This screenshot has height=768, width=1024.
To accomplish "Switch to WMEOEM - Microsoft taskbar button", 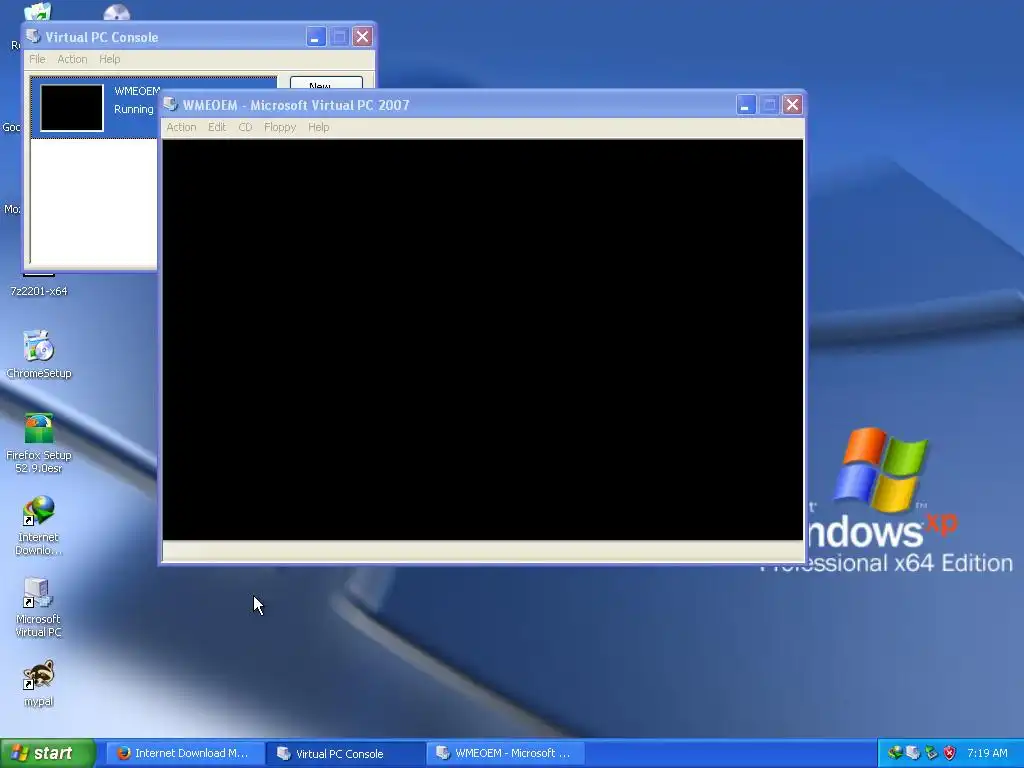I will pyautogui.click(x=505, y=754).
